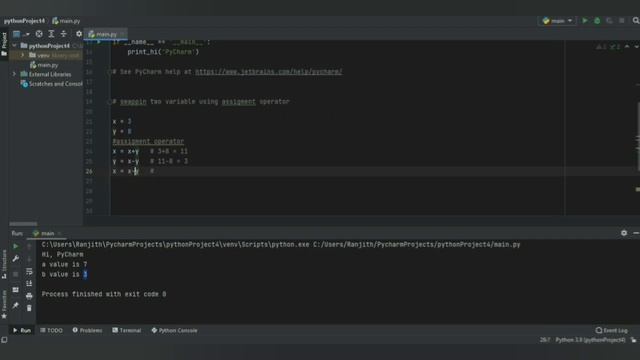
Task: Click the line:column position indicator
Action: (545, 340)
